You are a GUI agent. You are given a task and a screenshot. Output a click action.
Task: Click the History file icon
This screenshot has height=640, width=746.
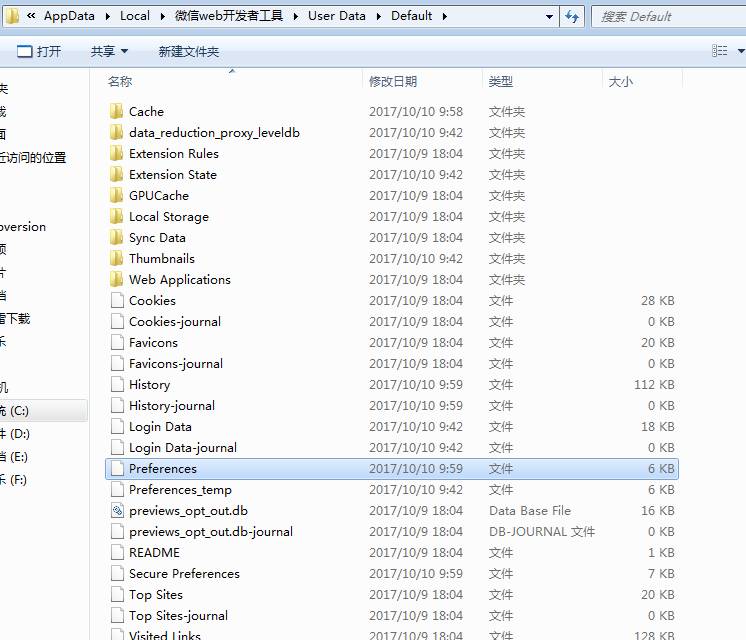117,384
